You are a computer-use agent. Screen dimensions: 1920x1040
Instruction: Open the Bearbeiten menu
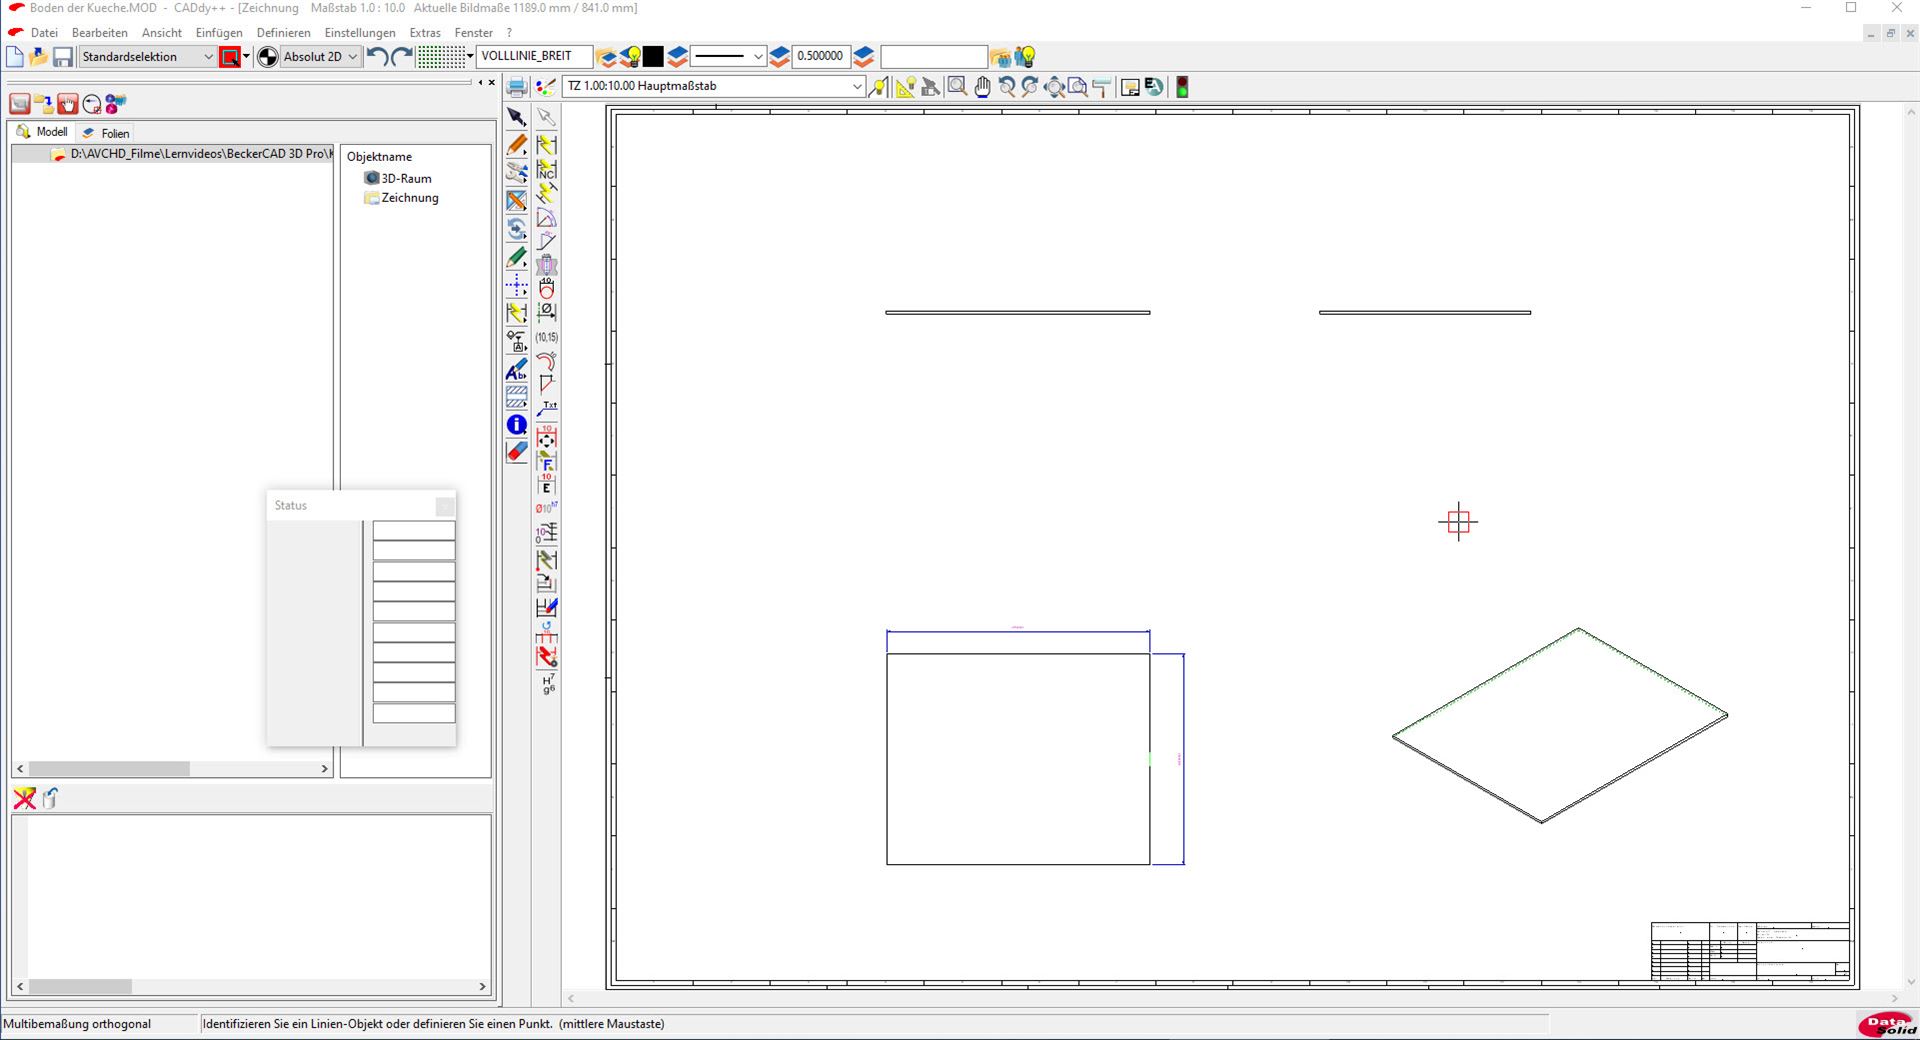(x=100, y=33)
